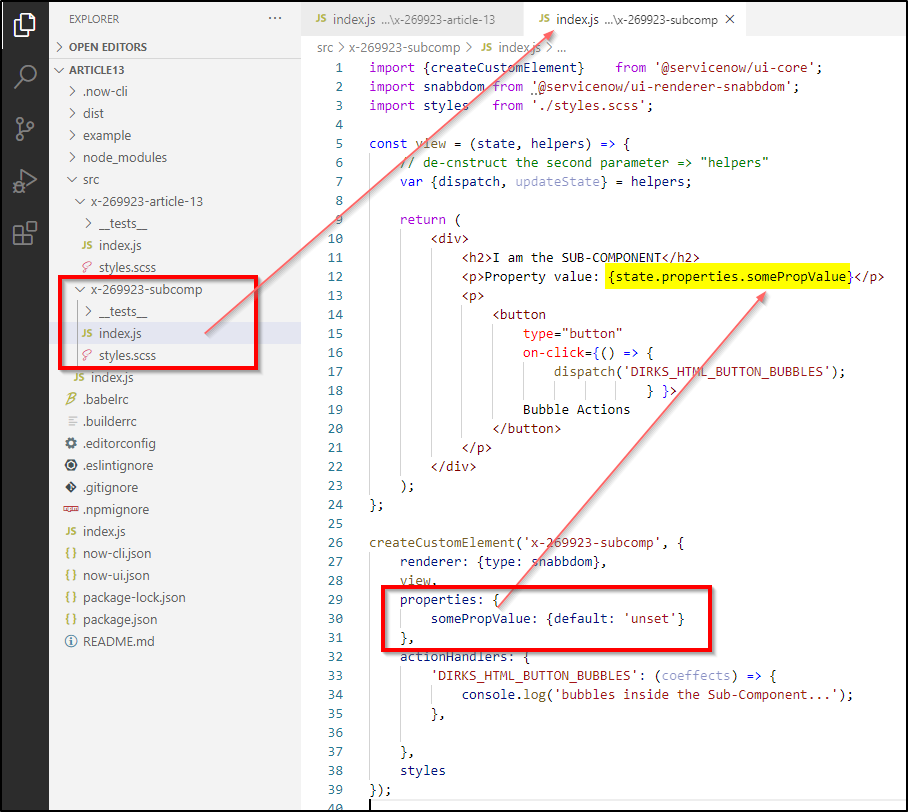
Task: Click 'DIRKS_HTML_BUTTON_BUBBLES' string in dispatch call
Action: click(727, 372)
